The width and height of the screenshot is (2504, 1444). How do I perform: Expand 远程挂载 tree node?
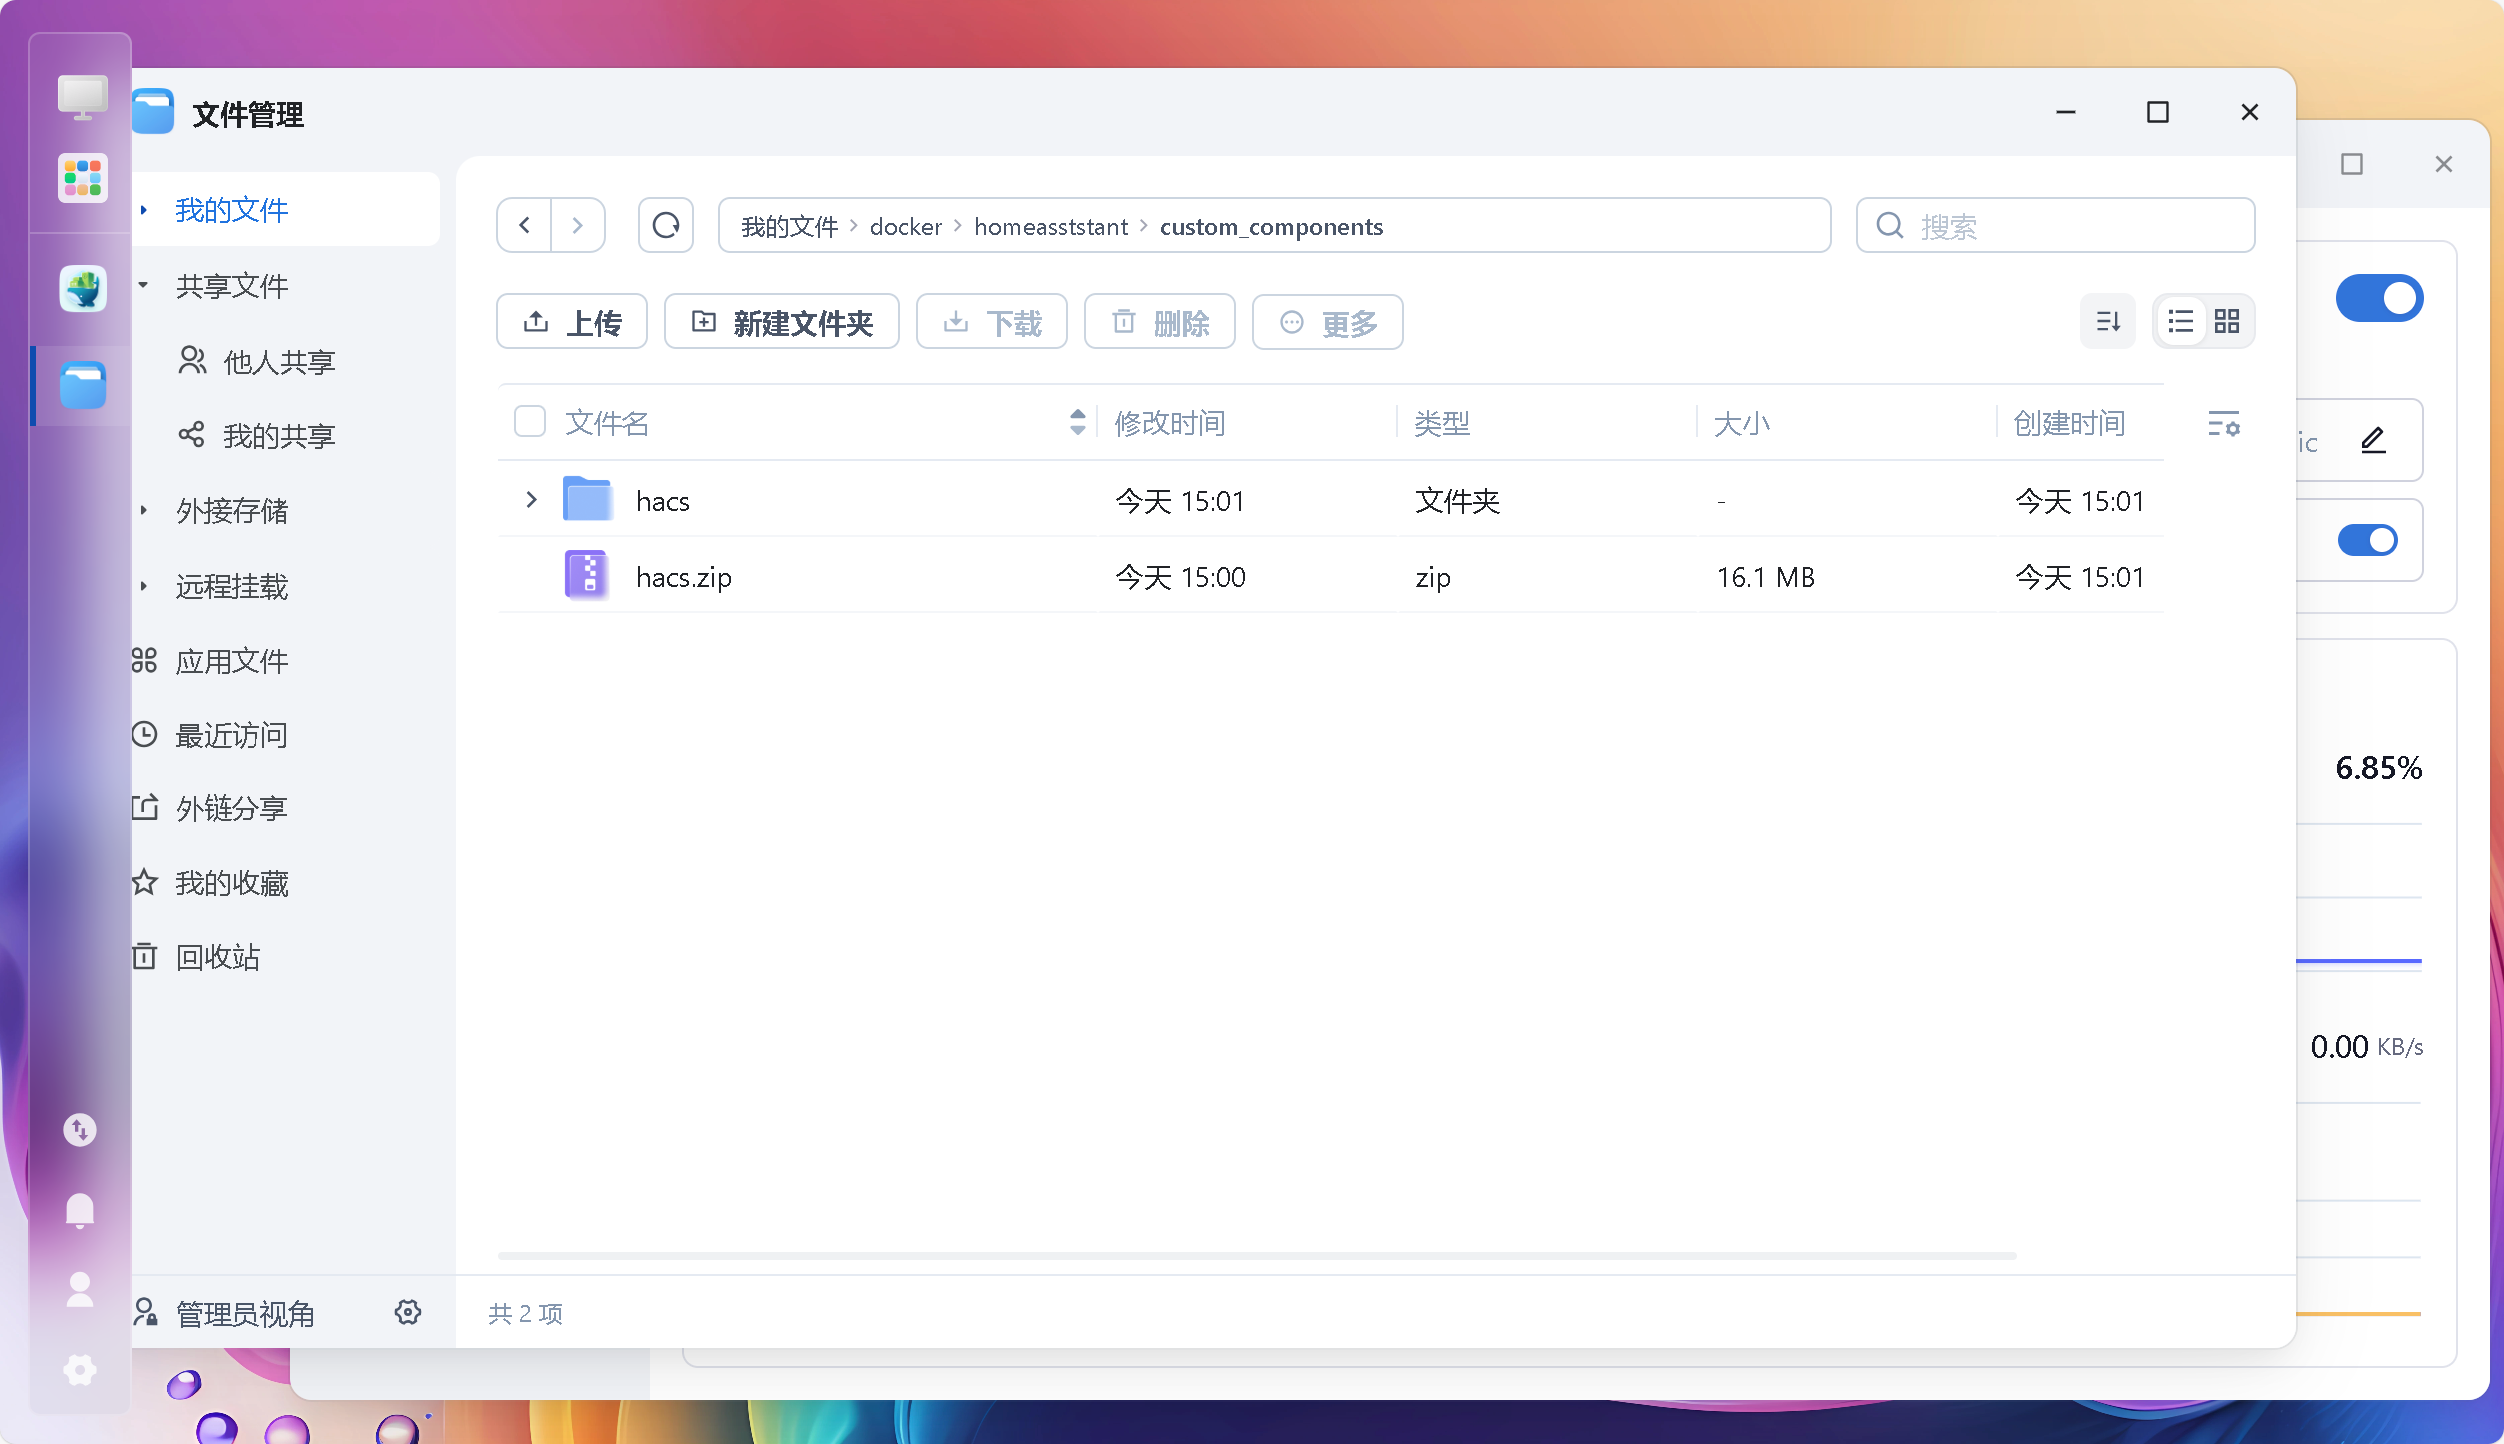coord(144,585)
